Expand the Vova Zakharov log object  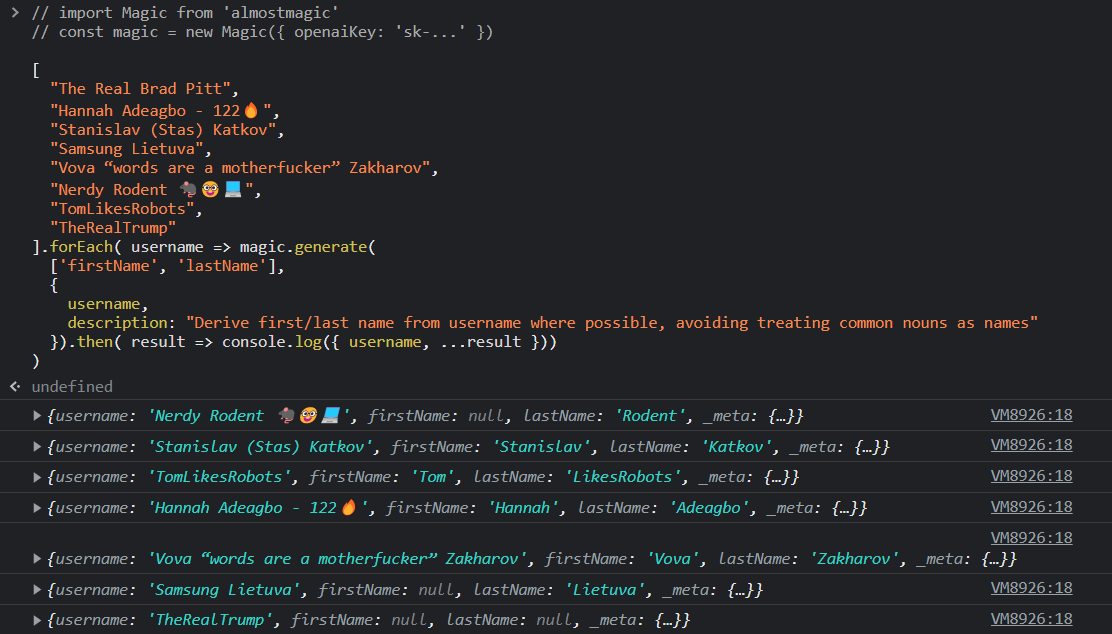pyautogui.click(x=37, y=559)
